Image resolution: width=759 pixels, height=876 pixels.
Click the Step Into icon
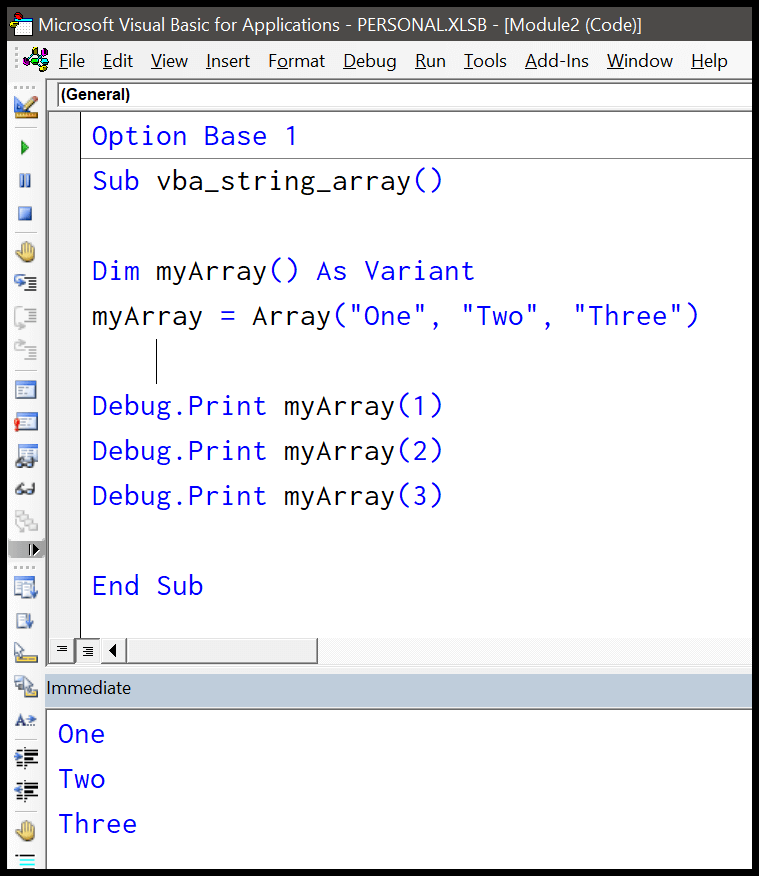pyautogui.click(x=25, y=283)
